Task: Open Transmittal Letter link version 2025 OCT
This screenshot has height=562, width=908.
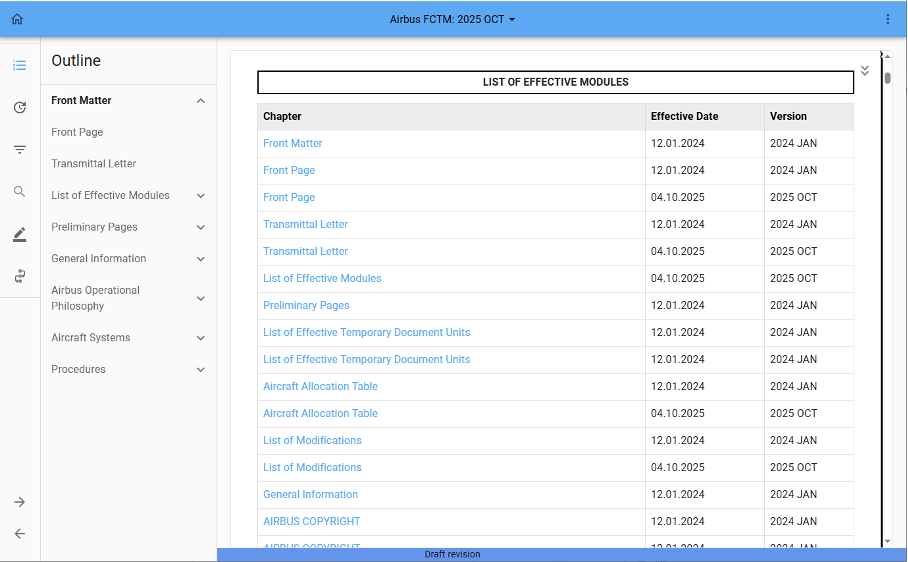Action: pos(305,251)
